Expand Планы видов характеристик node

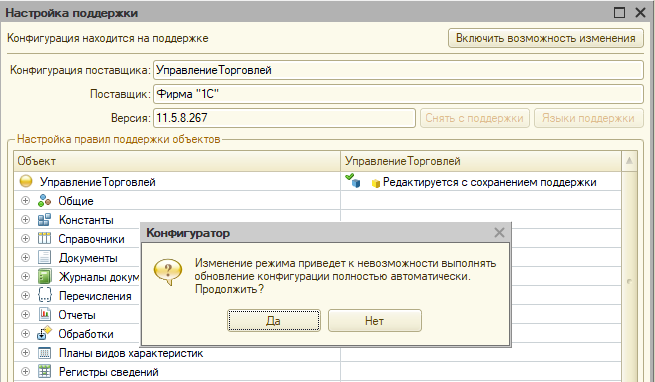pos(25,352)
